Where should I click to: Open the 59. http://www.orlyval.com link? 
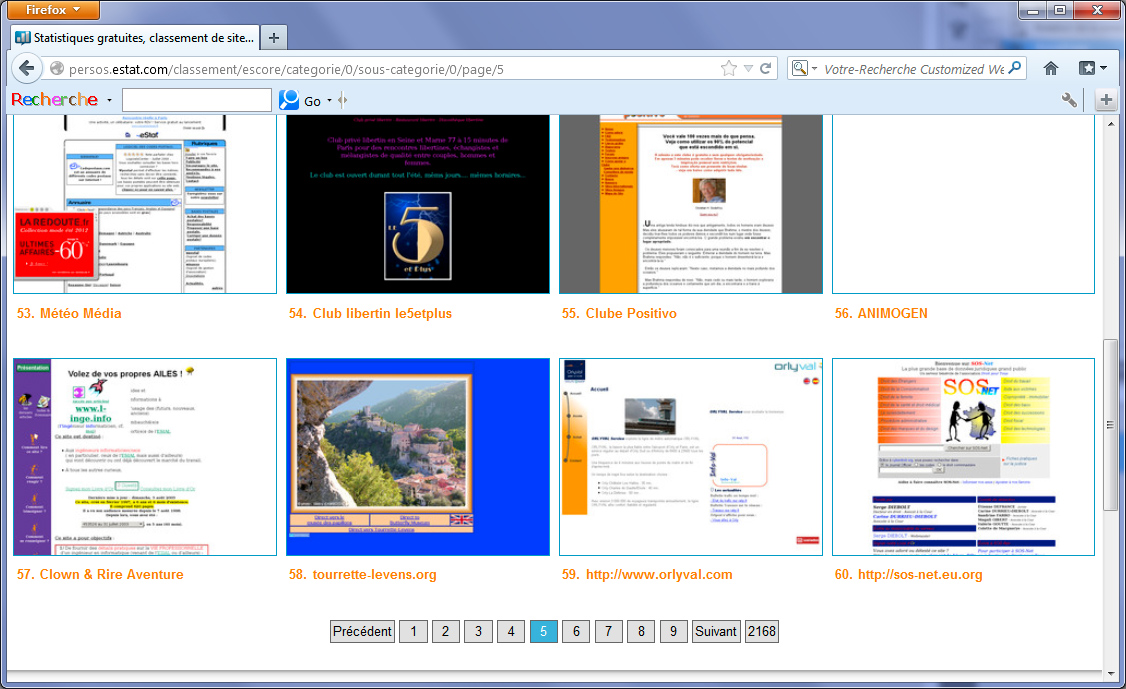coord(647,574)
